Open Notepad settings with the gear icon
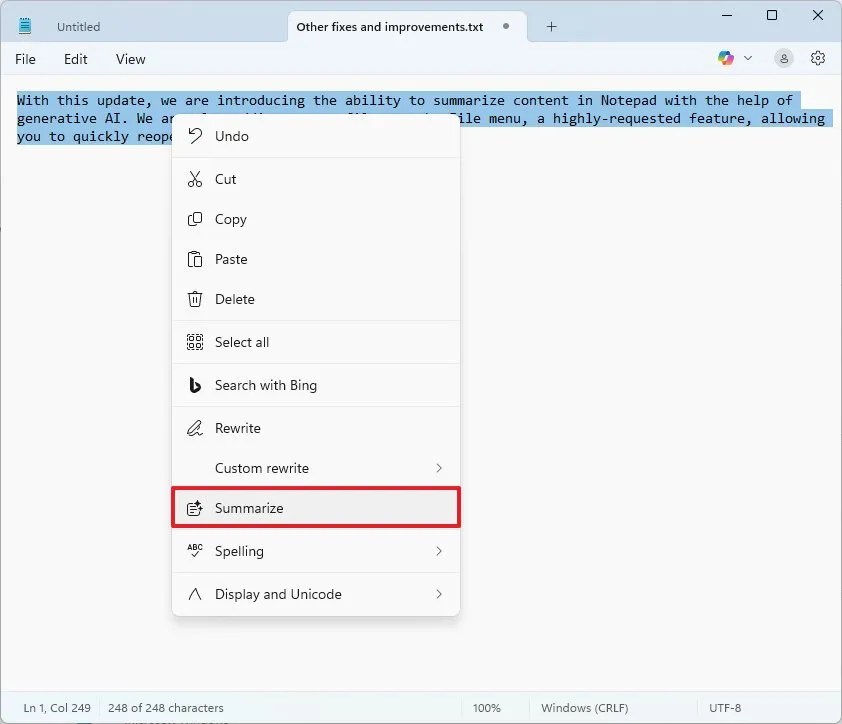Viewport: 842px width, 724px height. (x=818, y=58)
